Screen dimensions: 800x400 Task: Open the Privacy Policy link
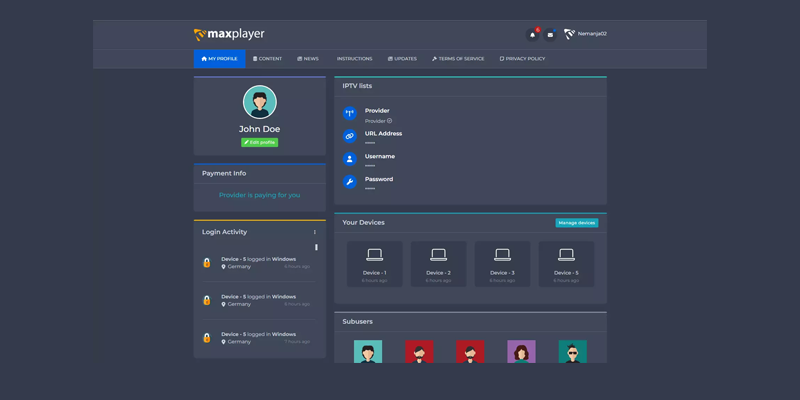pyautogui.click(x=522, y=59)
